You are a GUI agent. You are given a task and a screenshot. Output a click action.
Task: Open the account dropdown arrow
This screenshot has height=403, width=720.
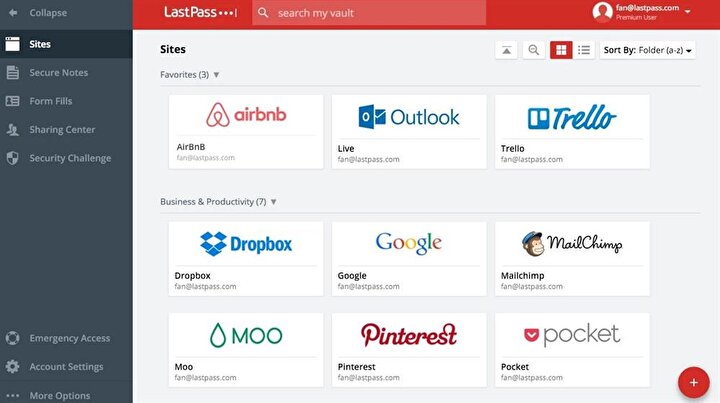click(x=687, y=11)
